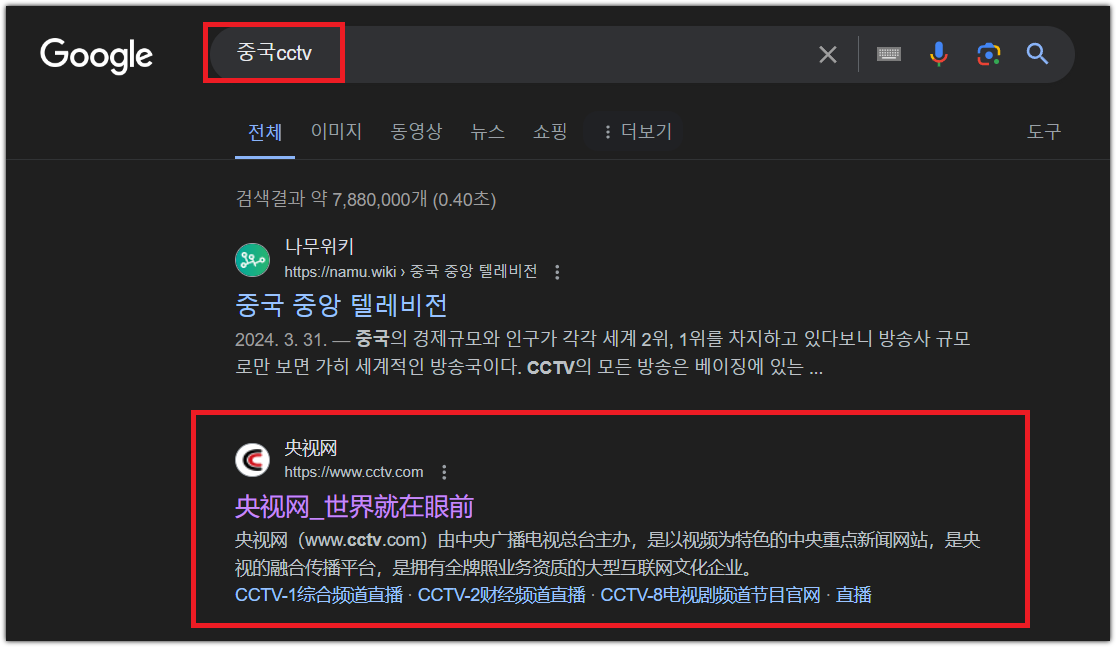Viewport: 1116px width, 647px height.
Task: Open the CCTV-1综合频道直播 sitelink
Action: (x=319, y=595)
